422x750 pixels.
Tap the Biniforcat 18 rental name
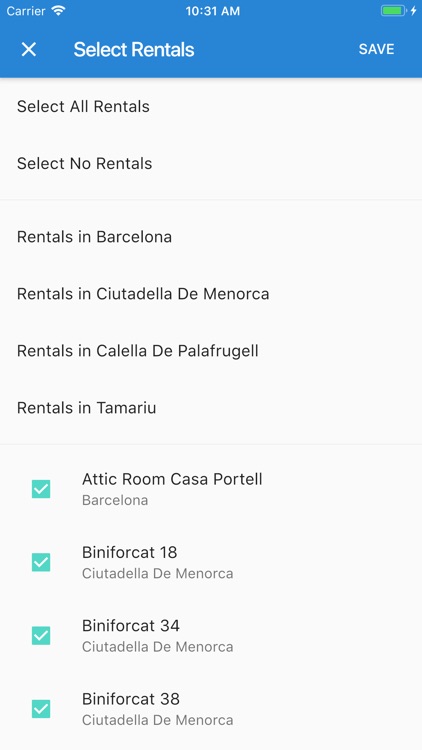click(130, 552)
